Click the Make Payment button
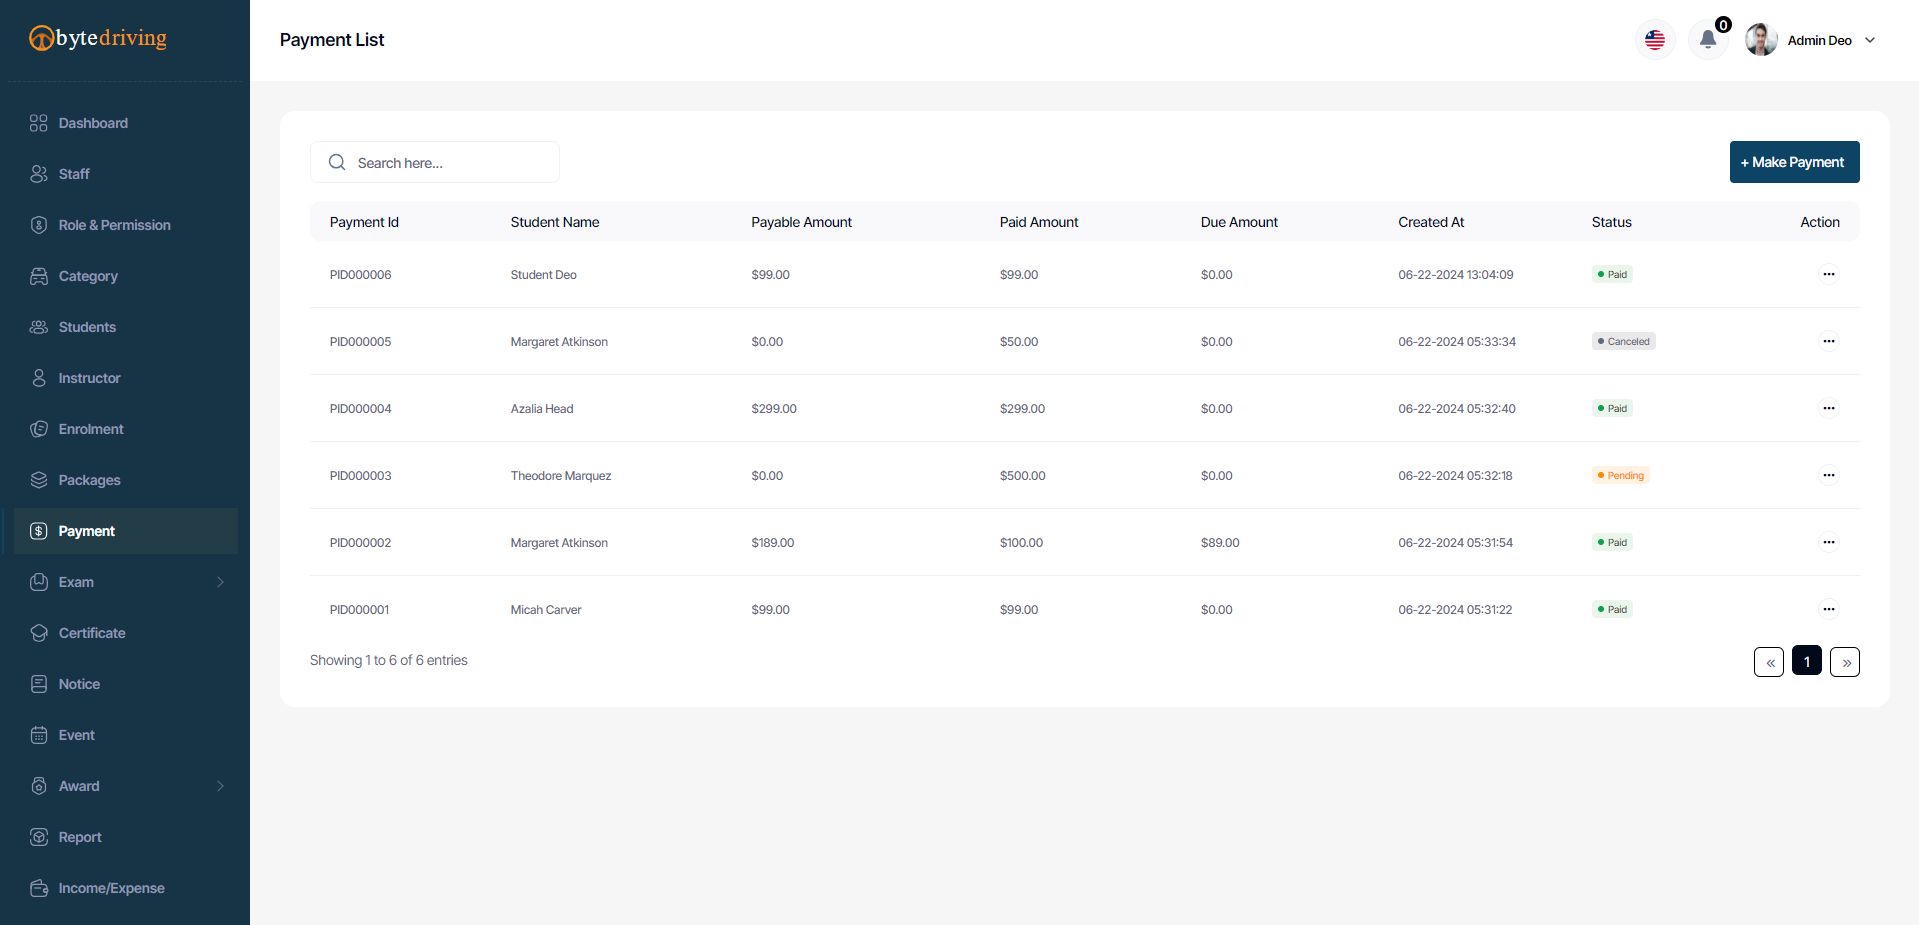Image resolution: width=1919 pixels, height=925 pixels. pos(1794,162)
